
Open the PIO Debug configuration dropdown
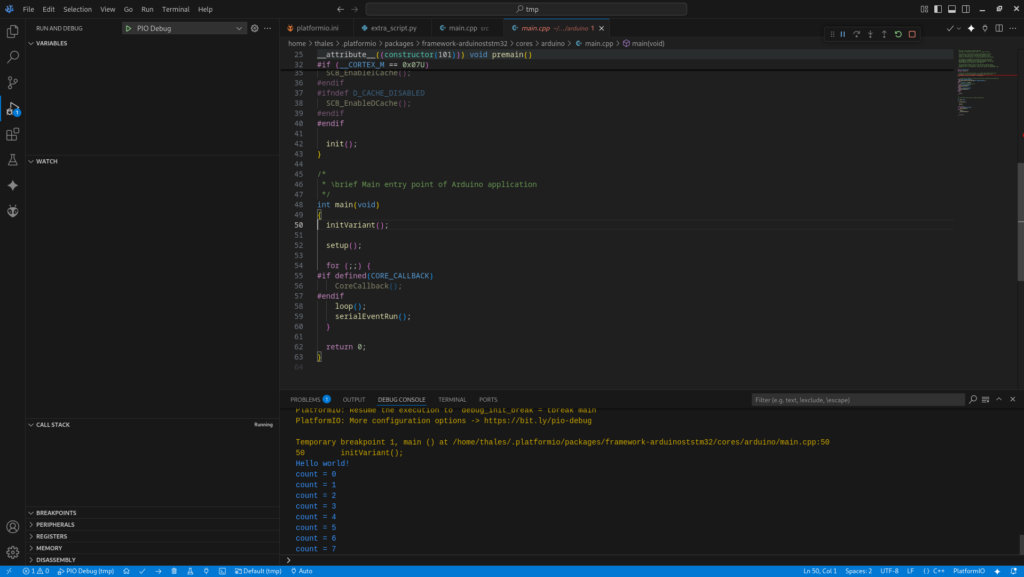pos(184,28)
